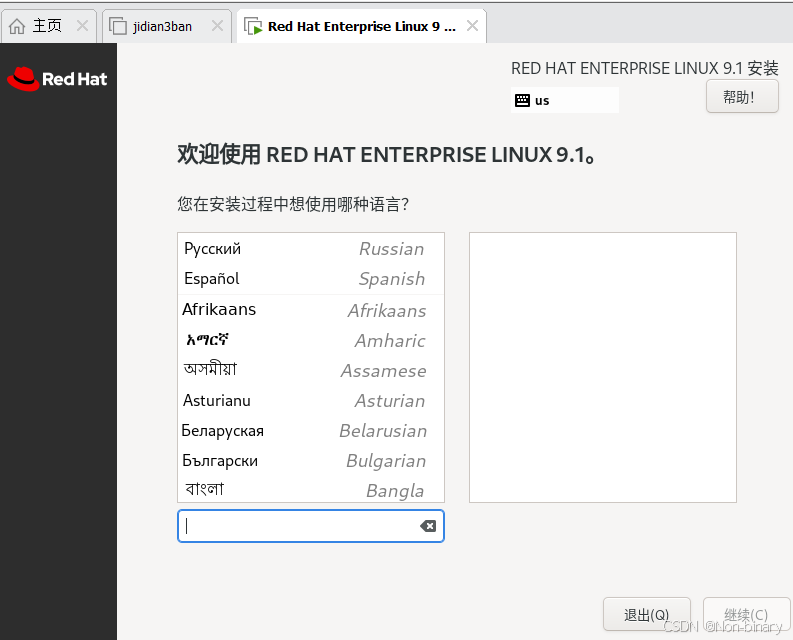The width and height of the screenshot is (793, 640).
Task: Pick Беларуская (Belarusian) language
Action: [311, 431]
